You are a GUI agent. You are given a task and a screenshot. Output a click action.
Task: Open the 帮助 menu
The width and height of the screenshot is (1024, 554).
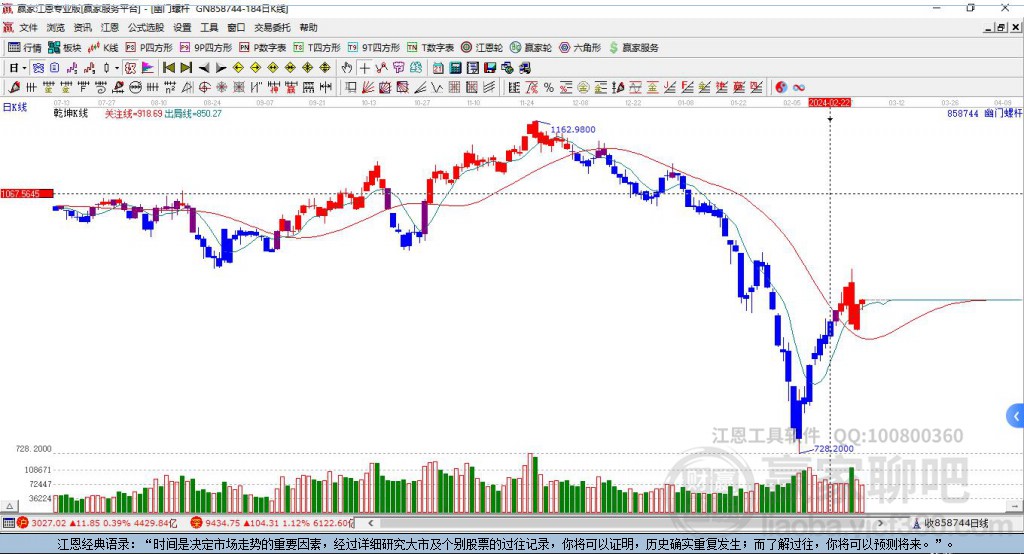308,27
